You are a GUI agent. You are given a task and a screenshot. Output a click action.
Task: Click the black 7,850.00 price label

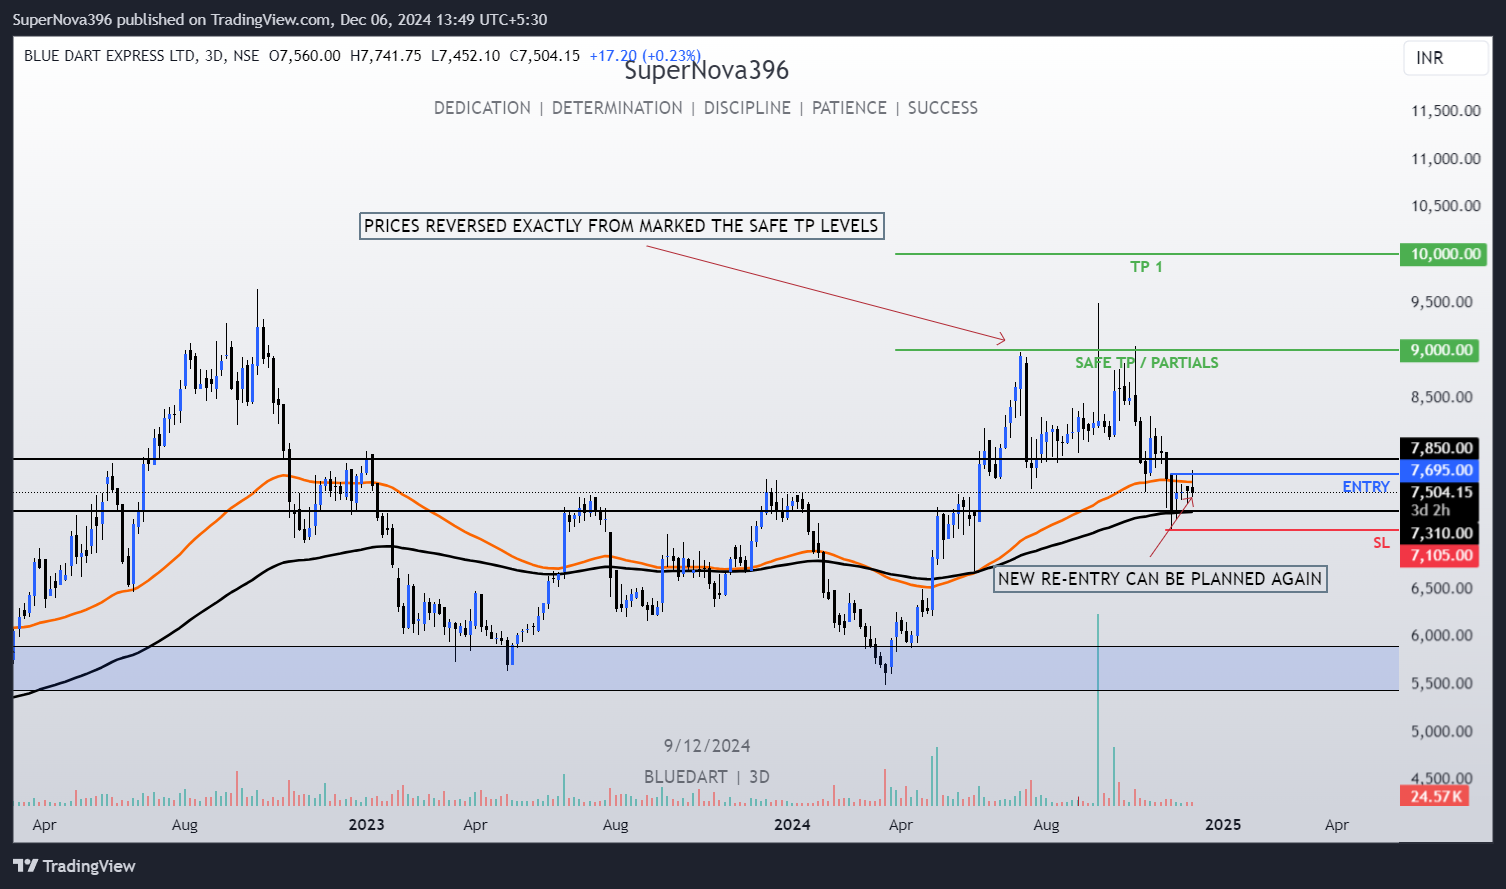coord(1441,448)
